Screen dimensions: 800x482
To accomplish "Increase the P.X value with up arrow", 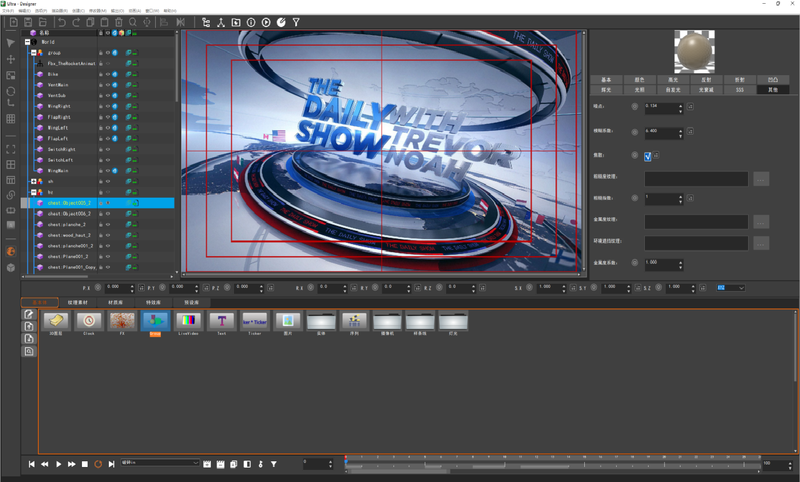I will point(132,286).
